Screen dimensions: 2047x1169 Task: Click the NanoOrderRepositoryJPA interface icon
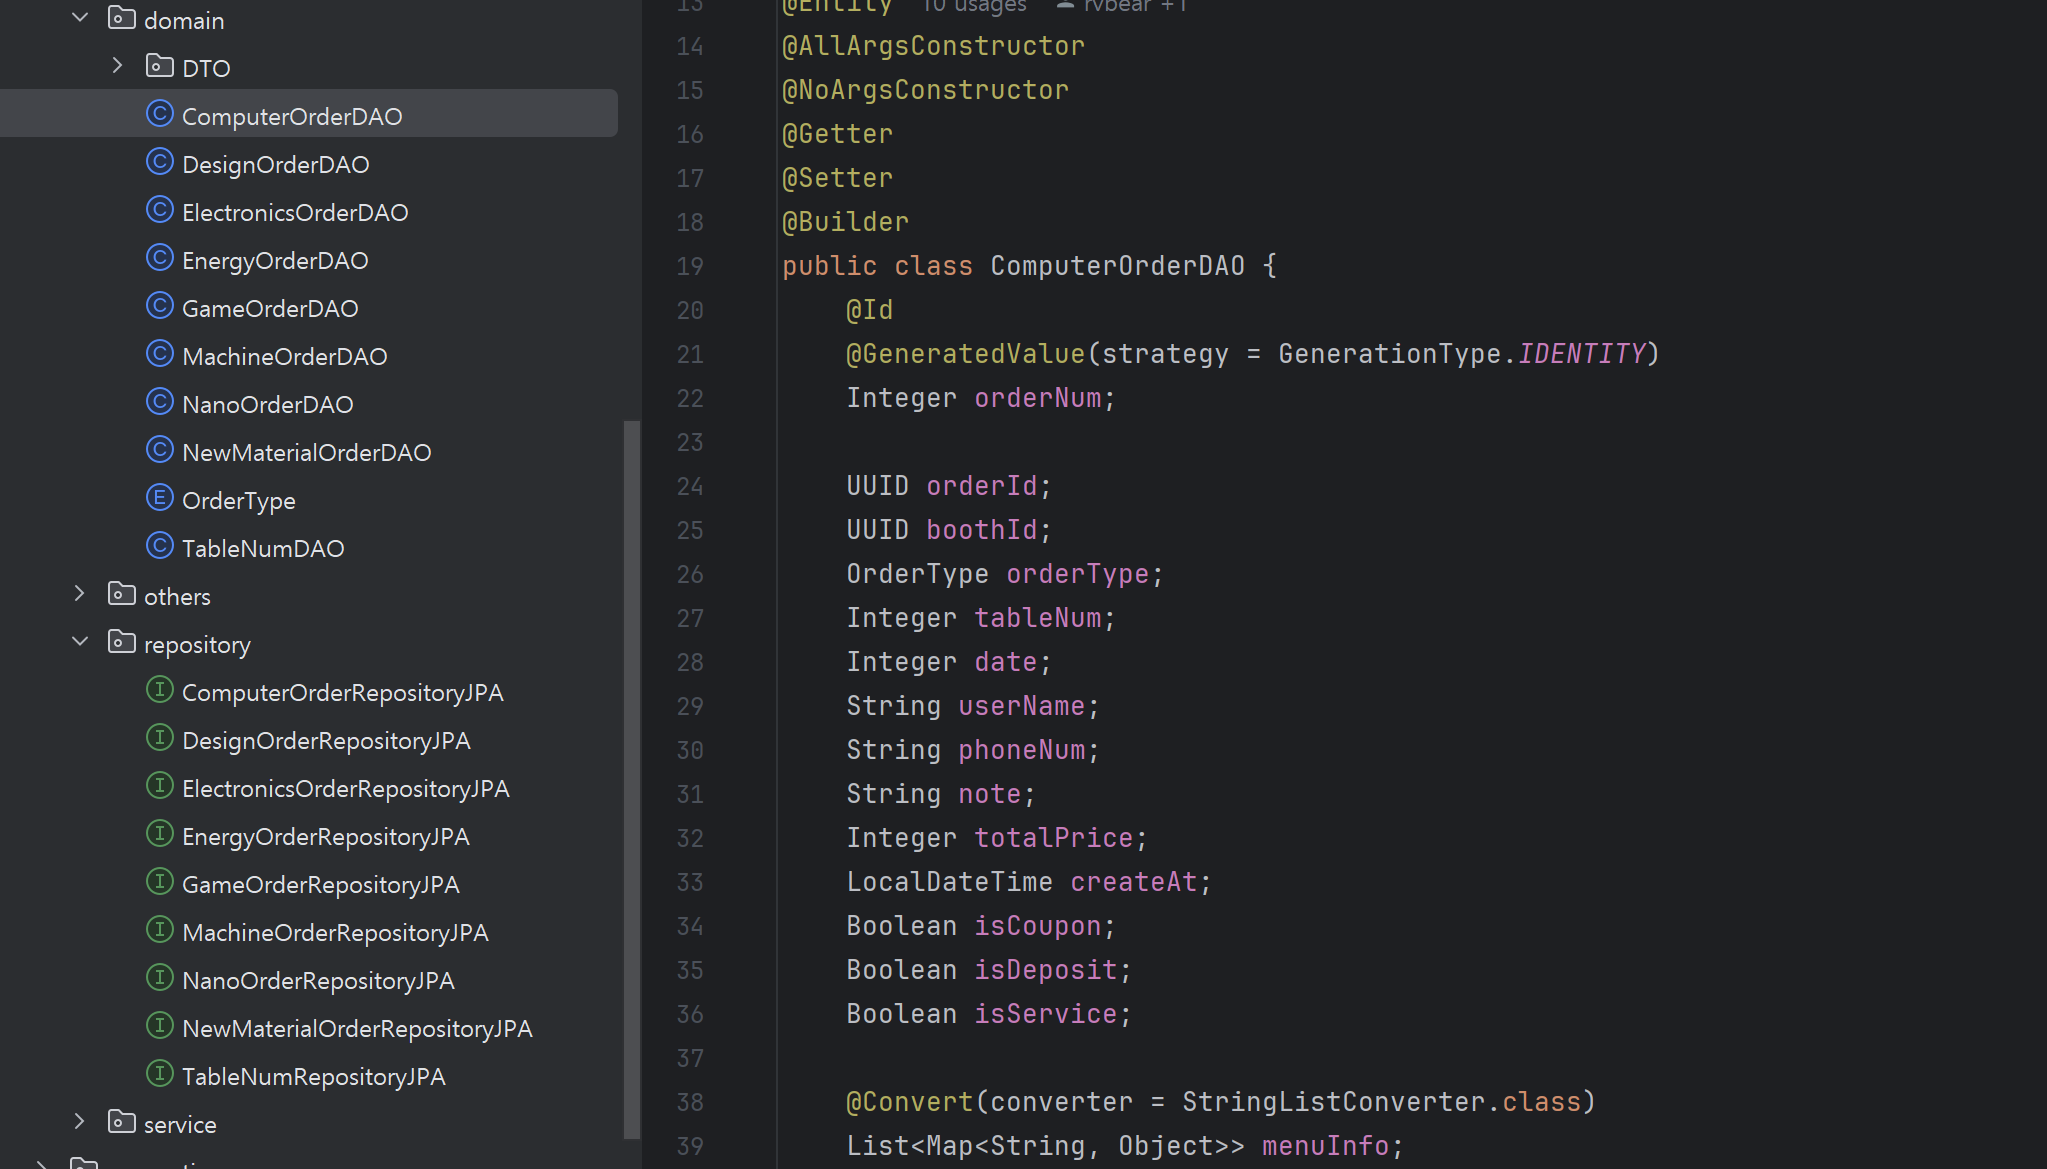[x=159, y=978]
